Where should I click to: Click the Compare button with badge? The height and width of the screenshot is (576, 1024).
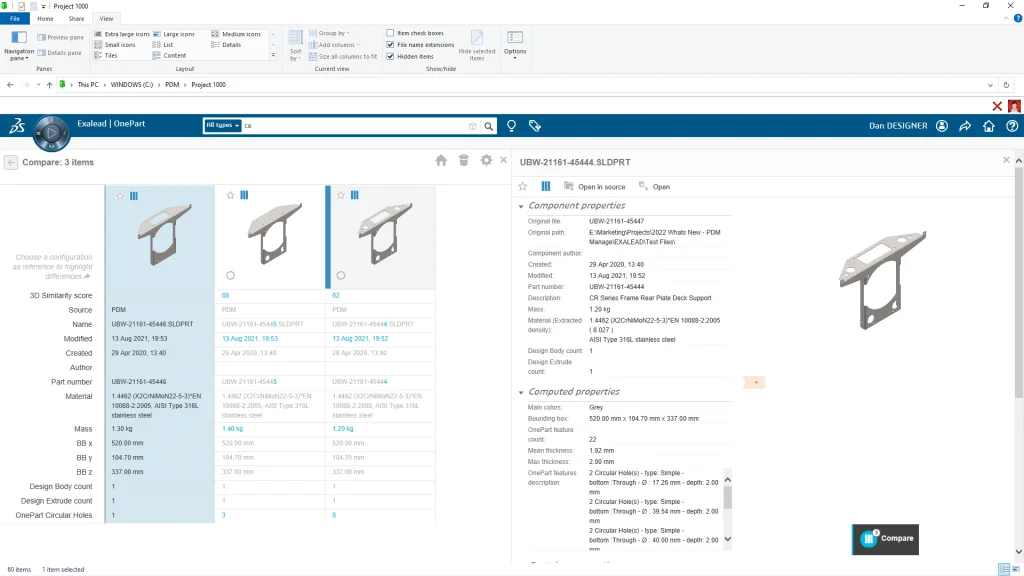(886, 538)
